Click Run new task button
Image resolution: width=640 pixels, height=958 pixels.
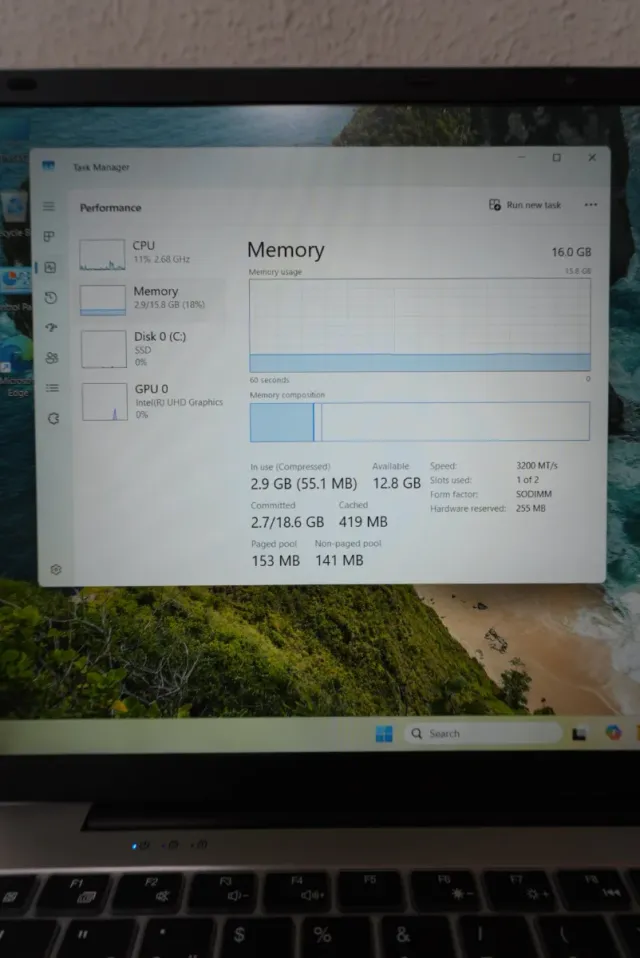pos(525,205)
